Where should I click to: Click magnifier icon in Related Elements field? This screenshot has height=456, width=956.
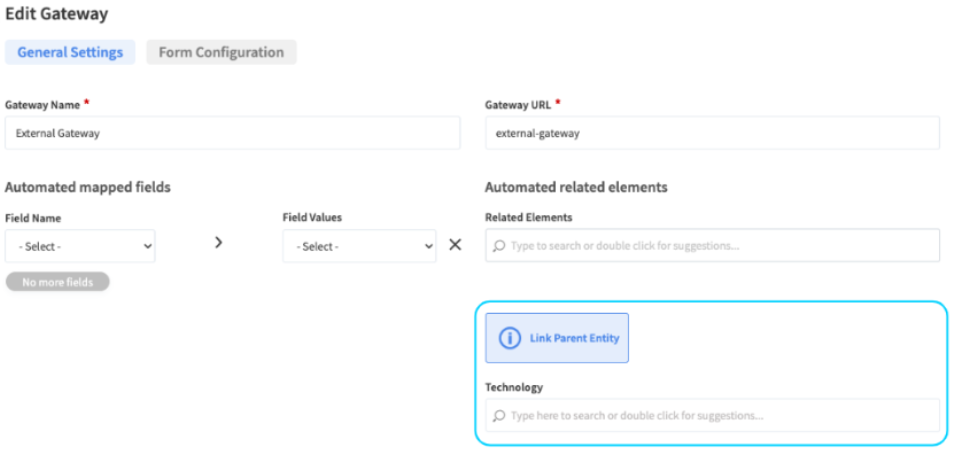pyautogui.click(x=499, y=245)
